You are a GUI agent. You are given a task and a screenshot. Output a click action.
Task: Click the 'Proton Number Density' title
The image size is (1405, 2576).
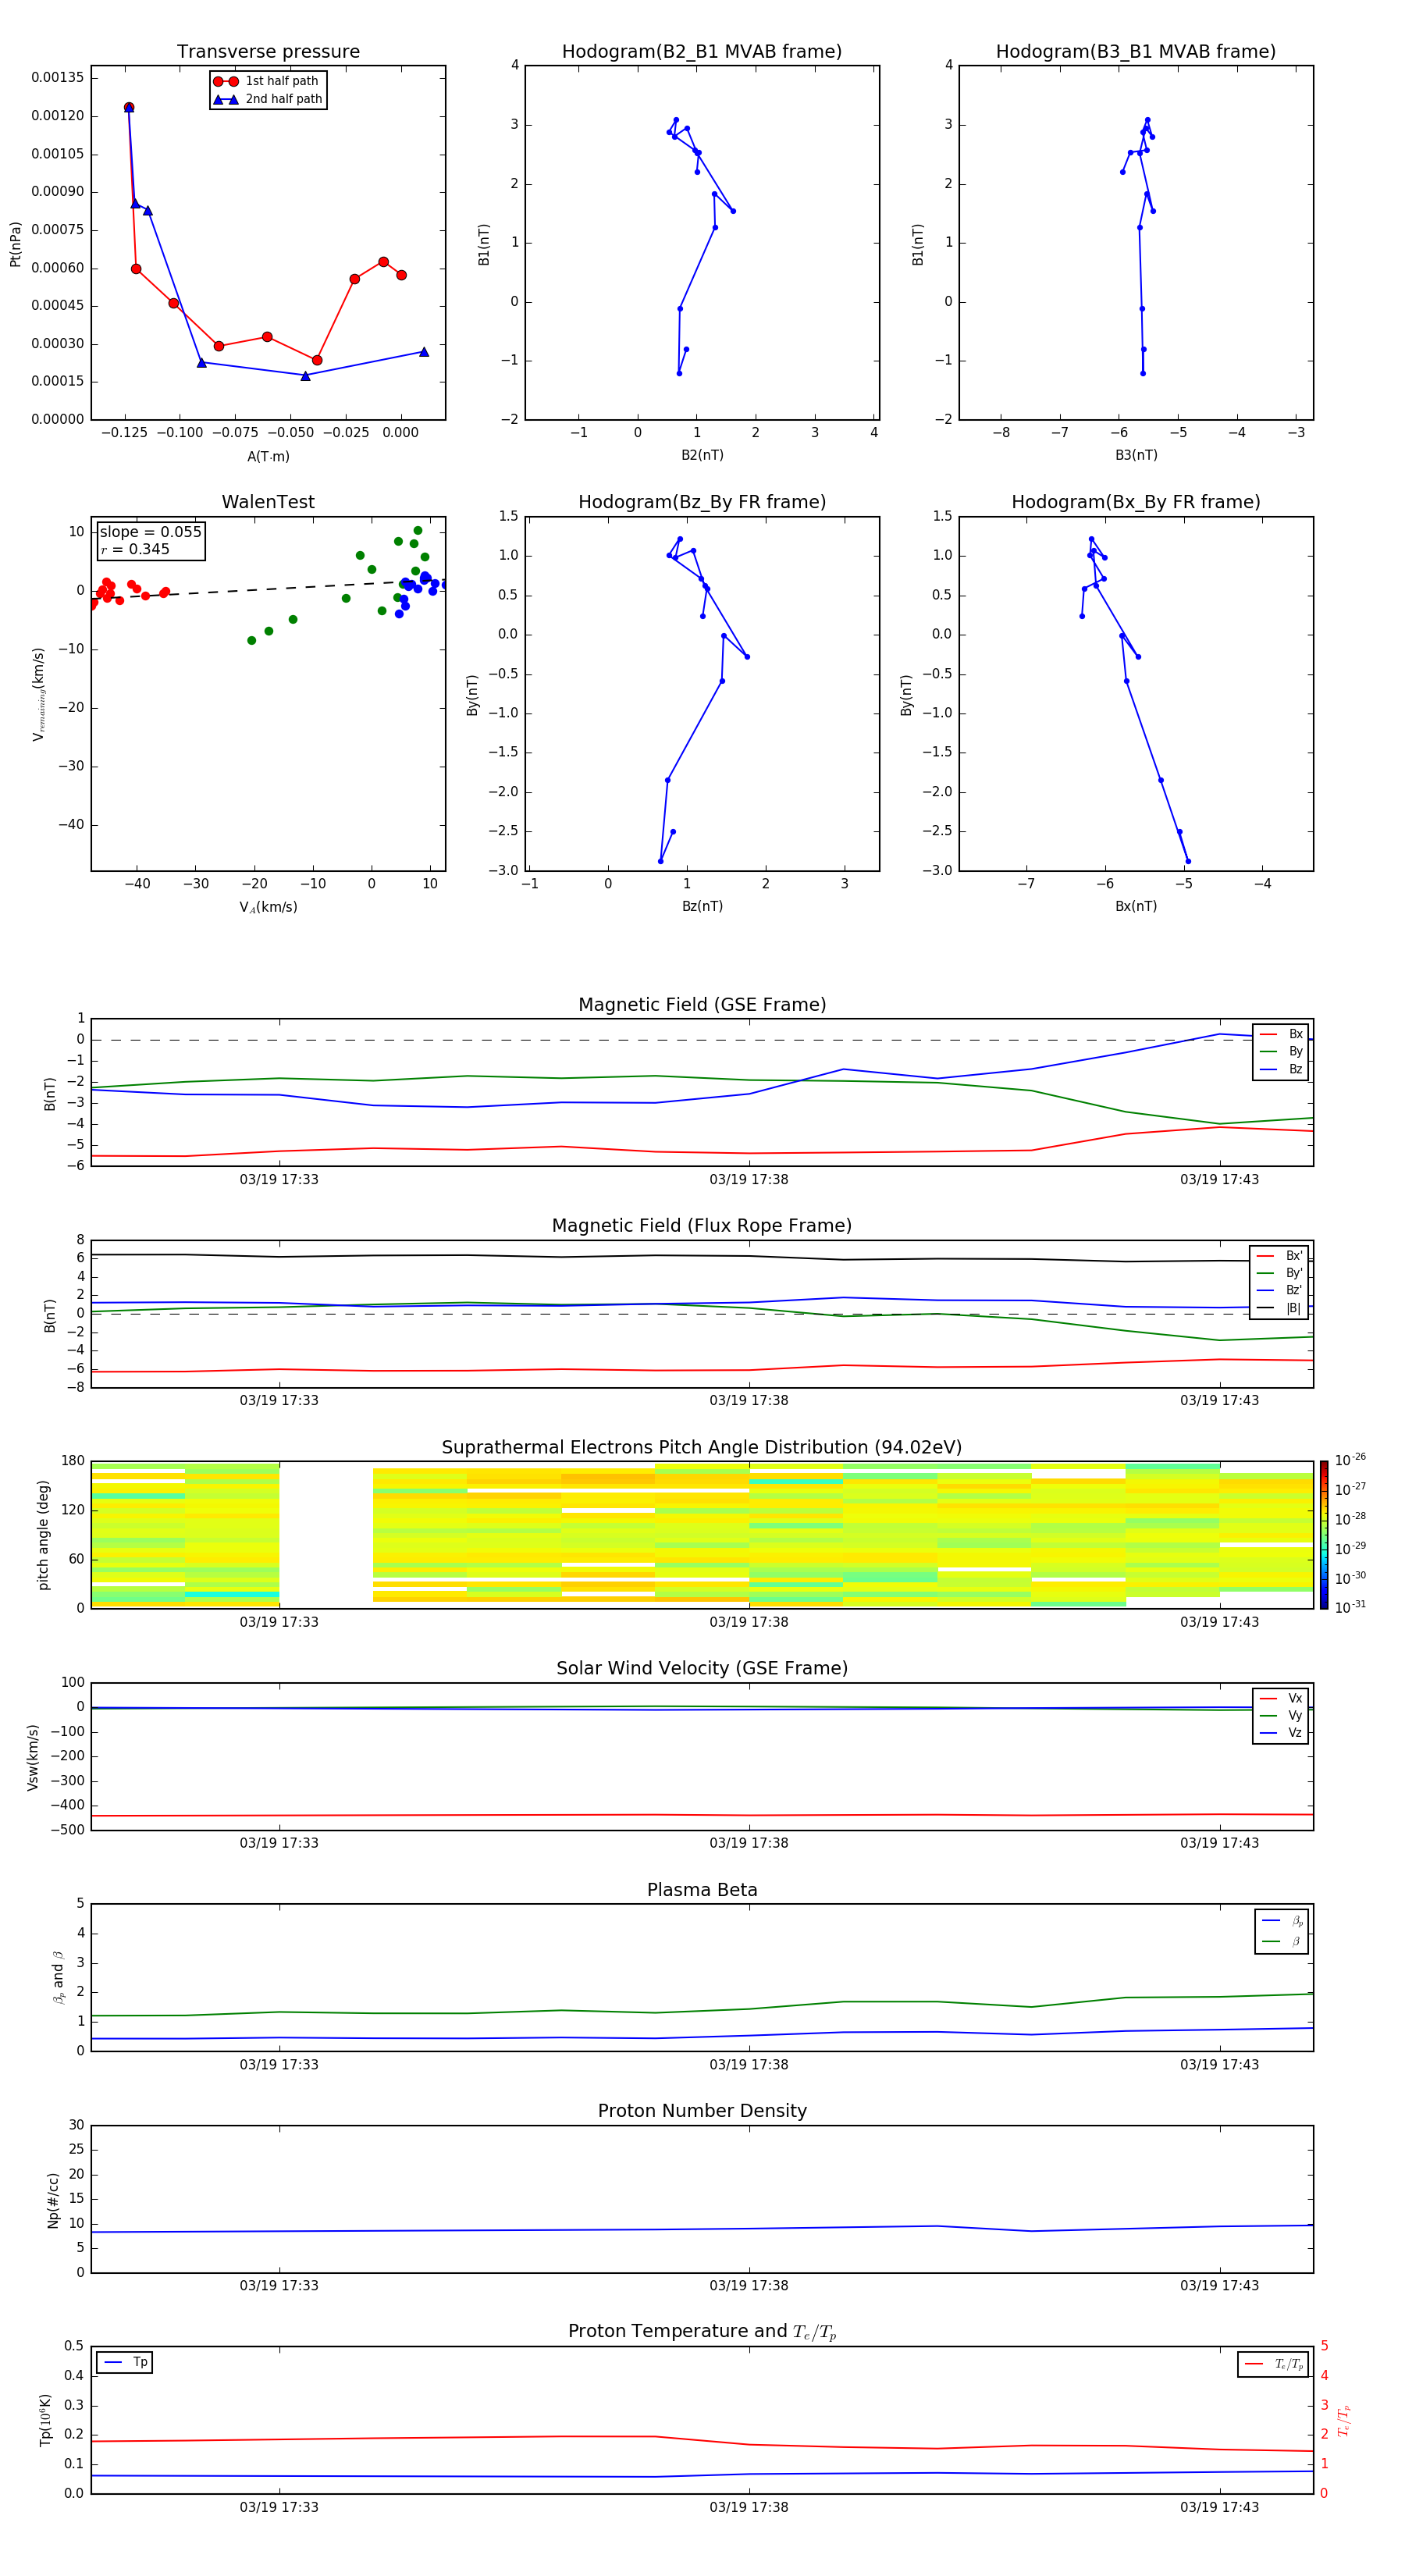tap(702, 2111)
